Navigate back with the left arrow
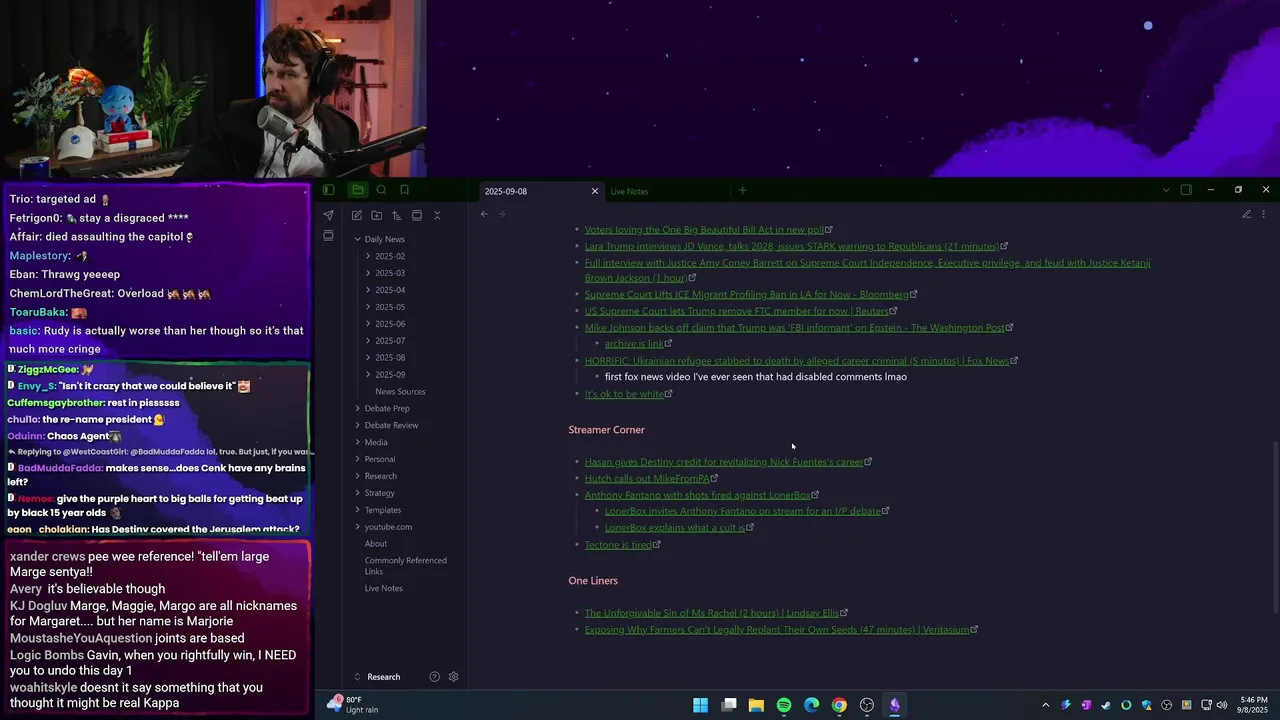The image size is (1280, 720). [484, 214]
